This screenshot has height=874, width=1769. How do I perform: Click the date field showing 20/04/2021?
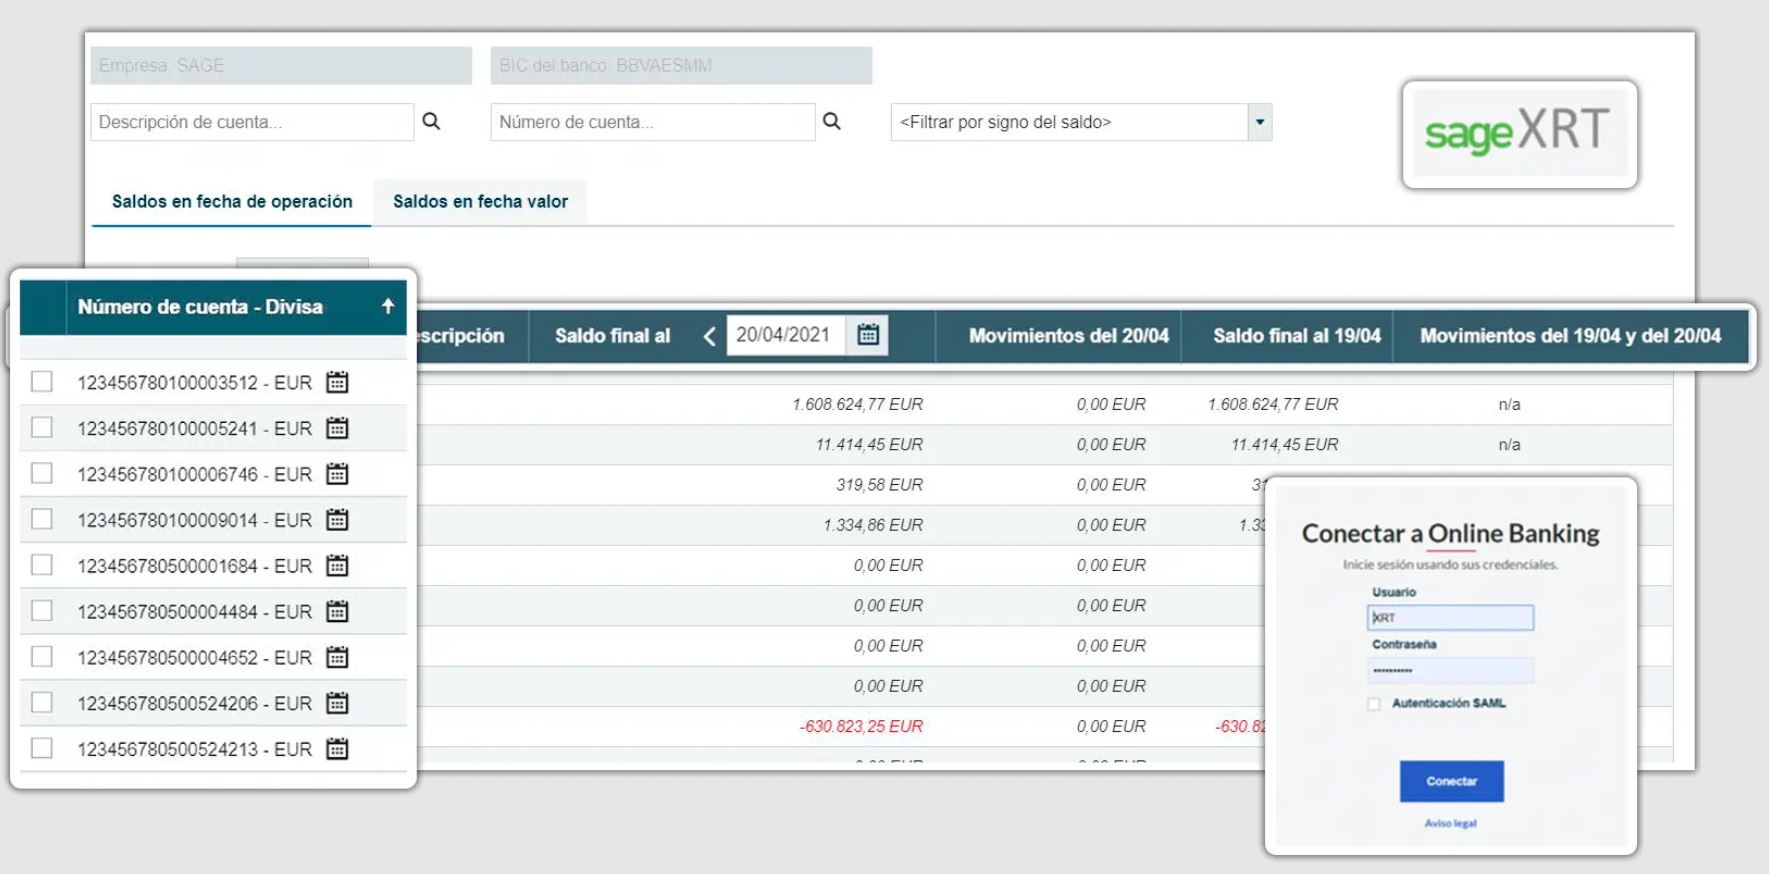[x=786, y=335]
